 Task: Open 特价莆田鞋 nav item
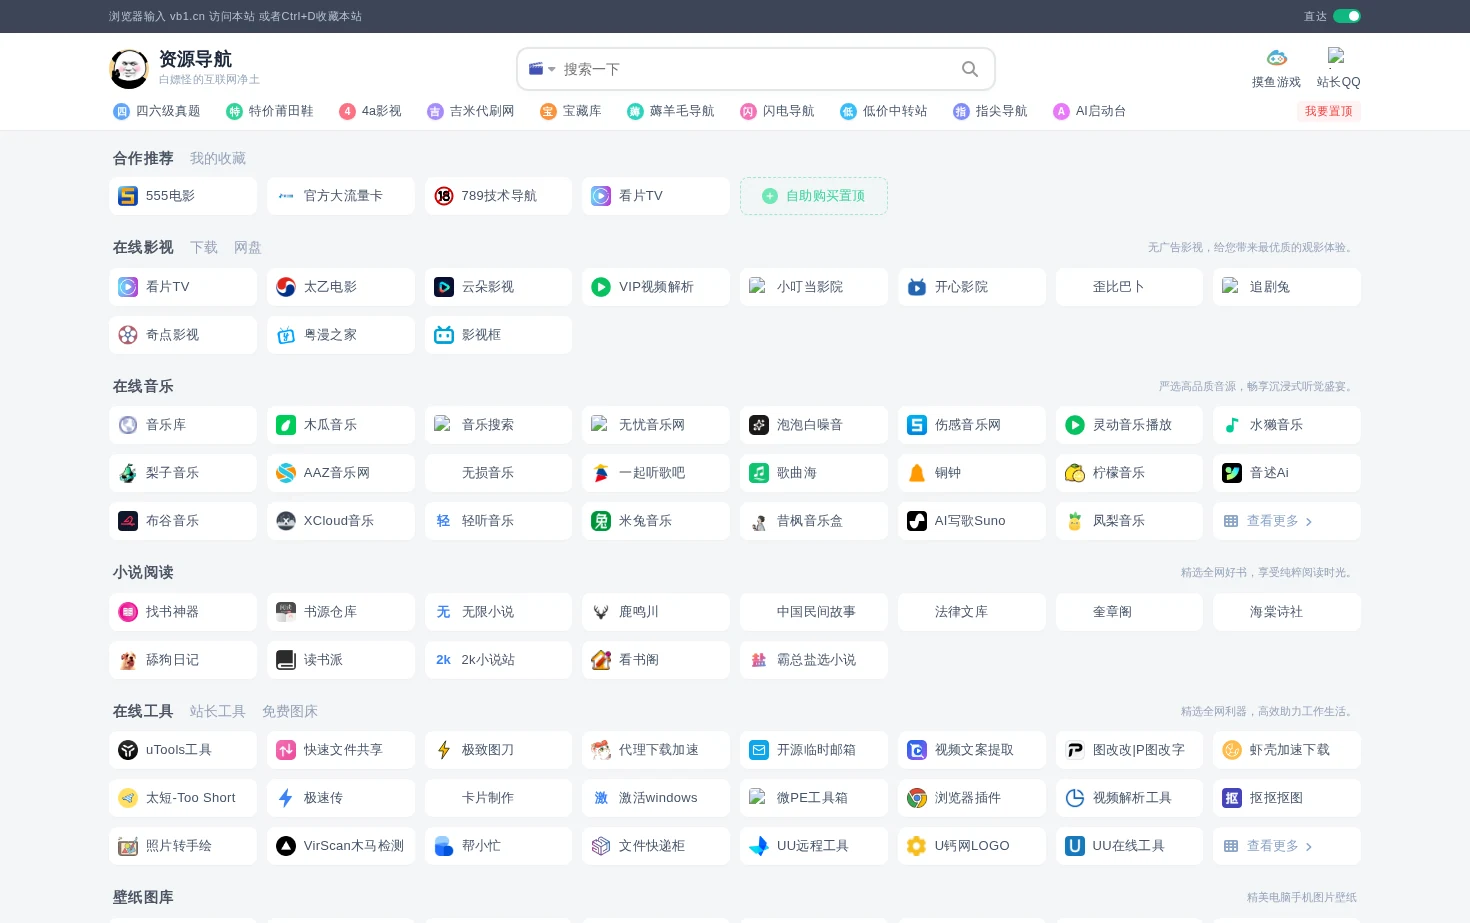pos(270,111)
